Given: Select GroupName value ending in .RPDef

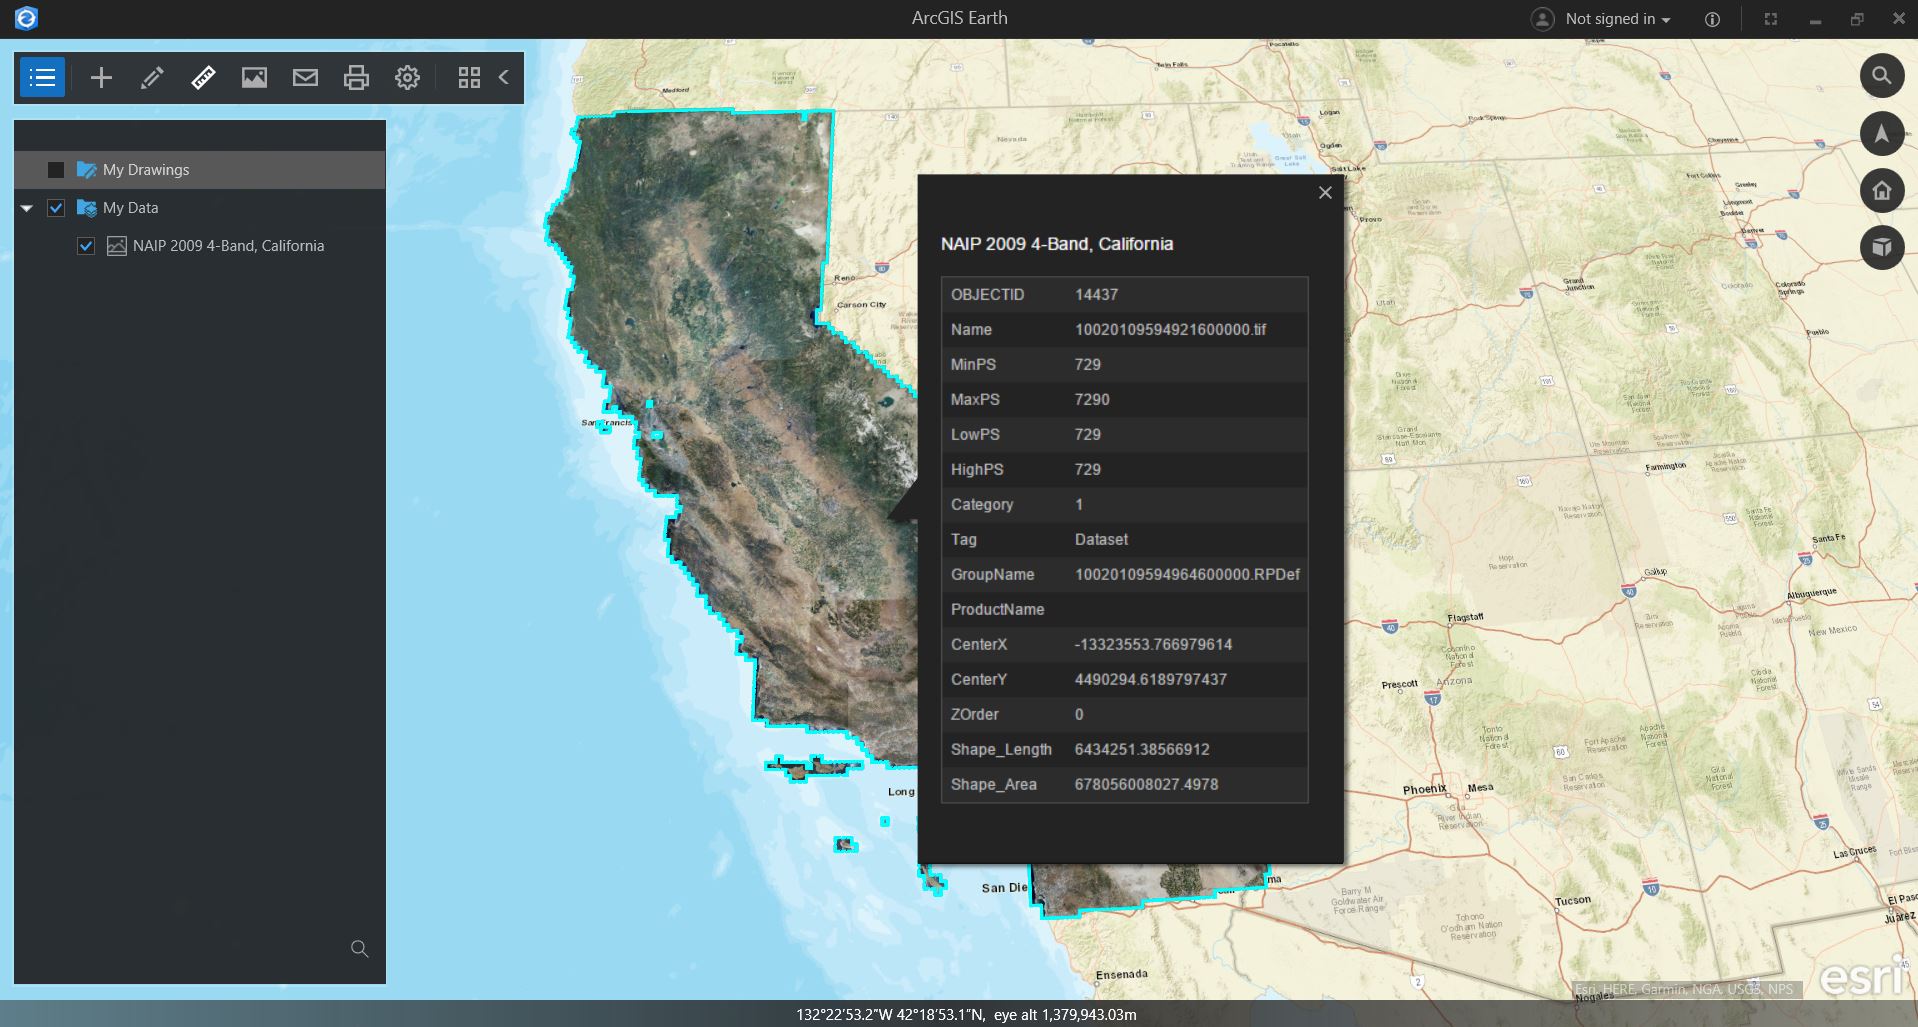Looking at the screenshot, I should pyautogui.click(x=1187, y=575).
